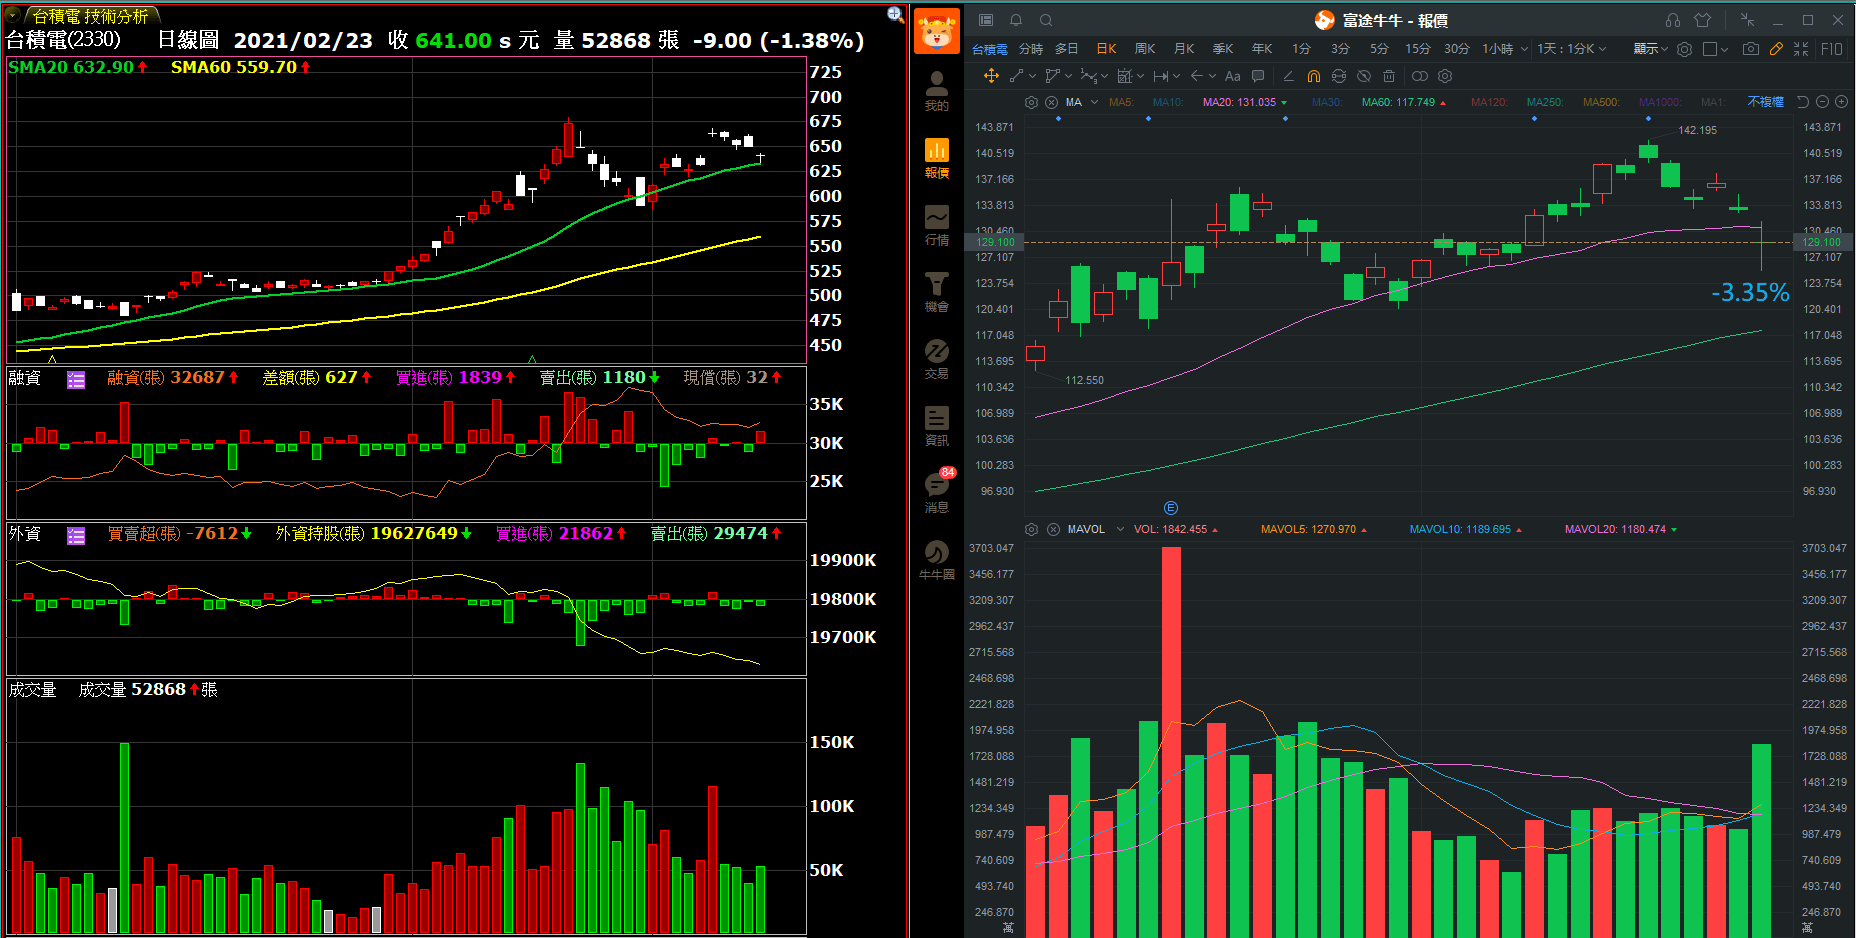
Task: Toggle the sidebar list layout icon
Action: click(x=986, y=20)
